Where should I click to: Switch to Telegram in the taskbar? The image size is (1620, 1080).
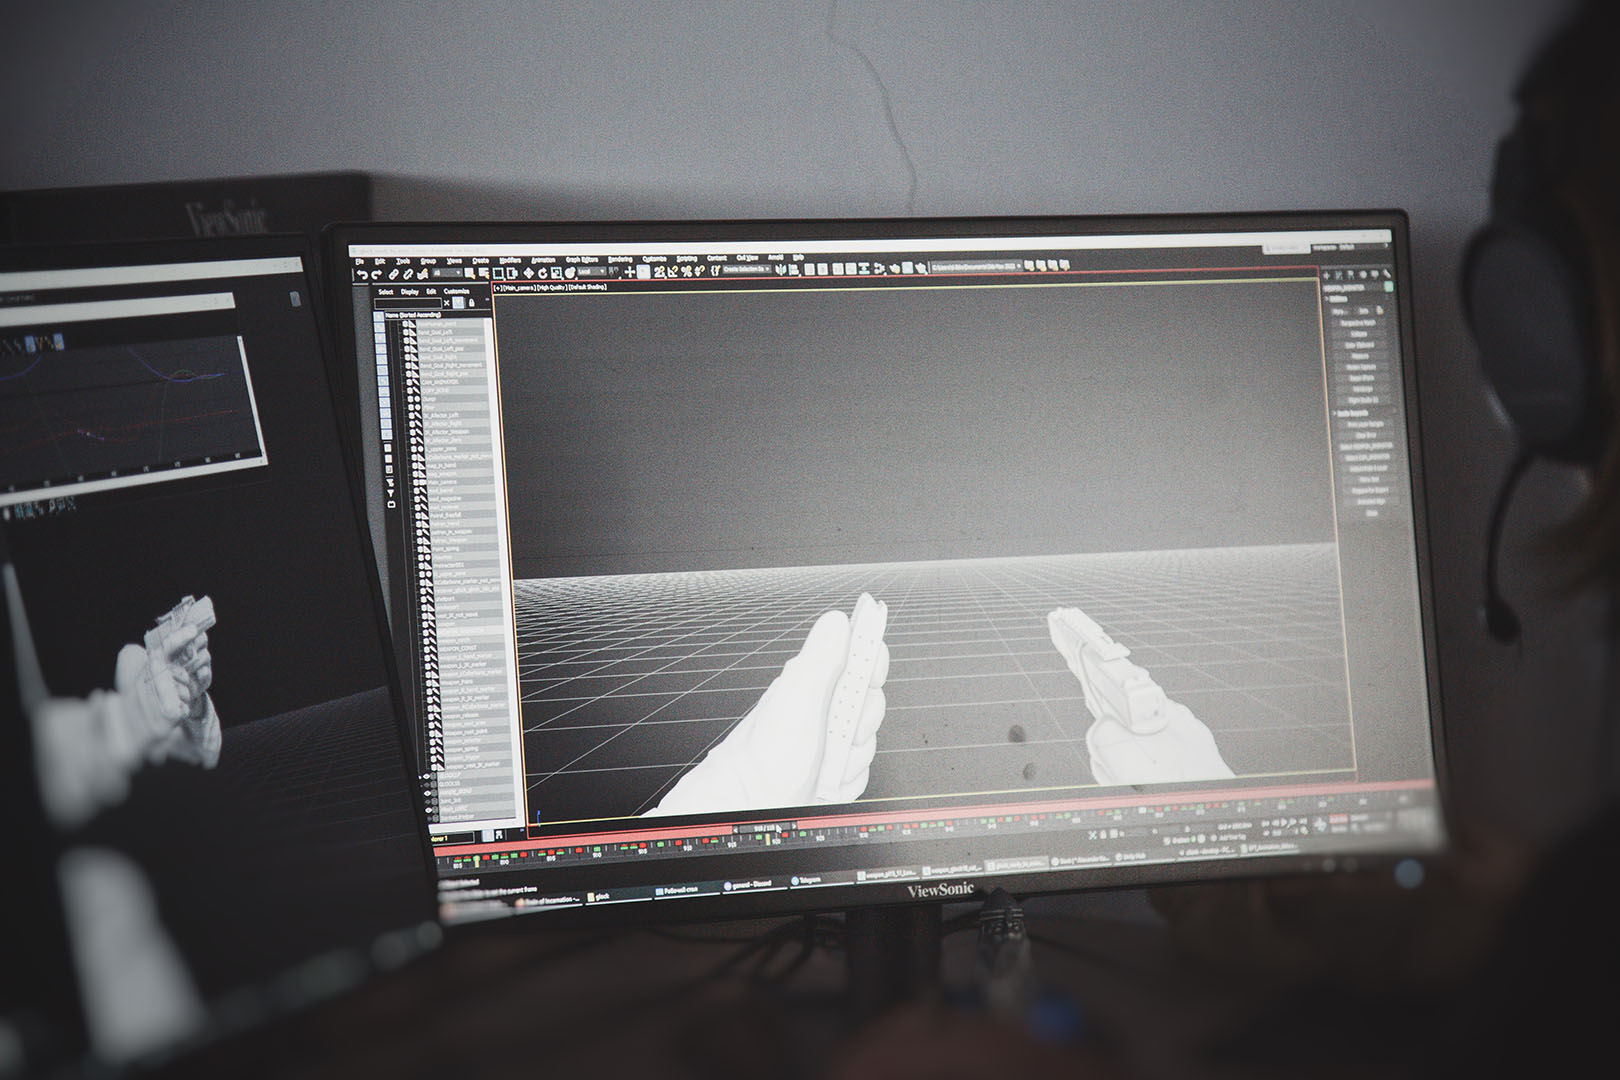click(807, 880)
